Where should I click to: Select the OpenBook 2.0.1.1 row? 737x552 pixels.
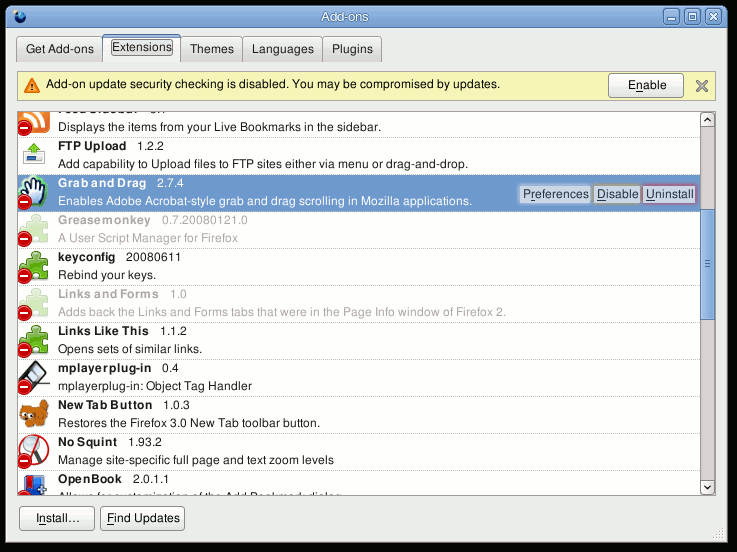click(x=359, y=483)
